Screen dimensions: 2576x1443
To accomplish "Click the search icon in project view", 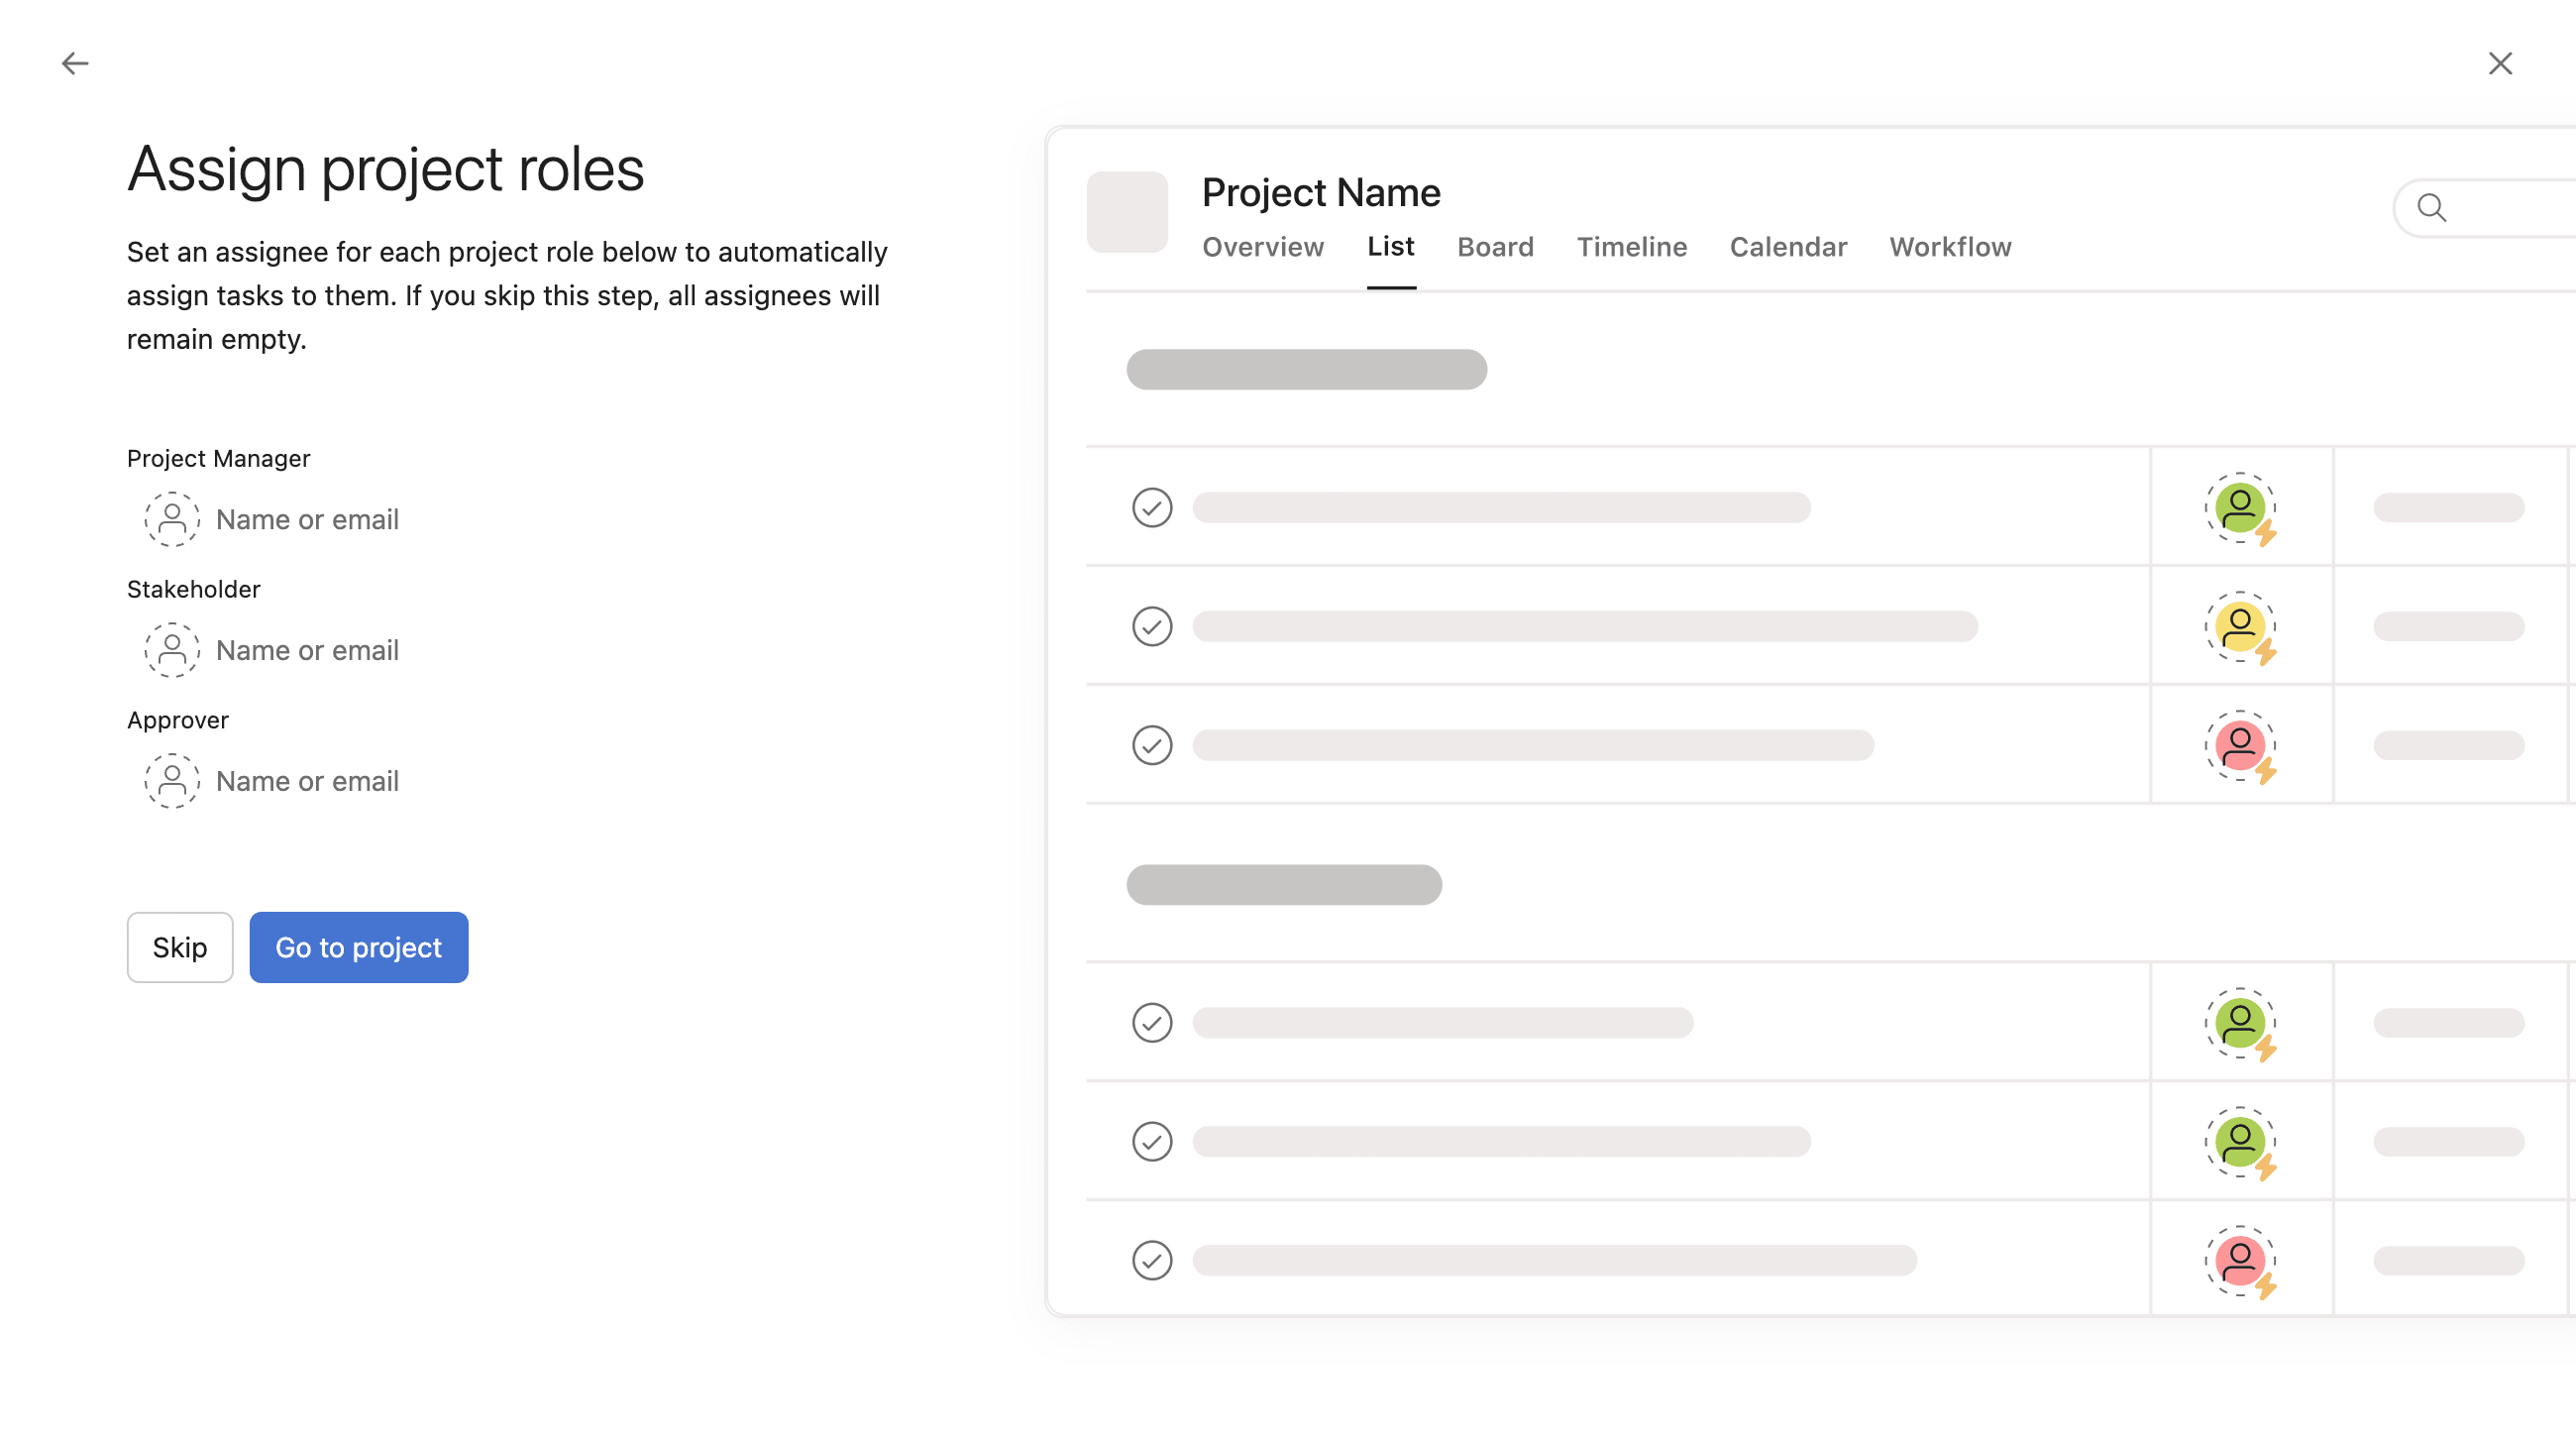I will click(x=2431, y=207).
